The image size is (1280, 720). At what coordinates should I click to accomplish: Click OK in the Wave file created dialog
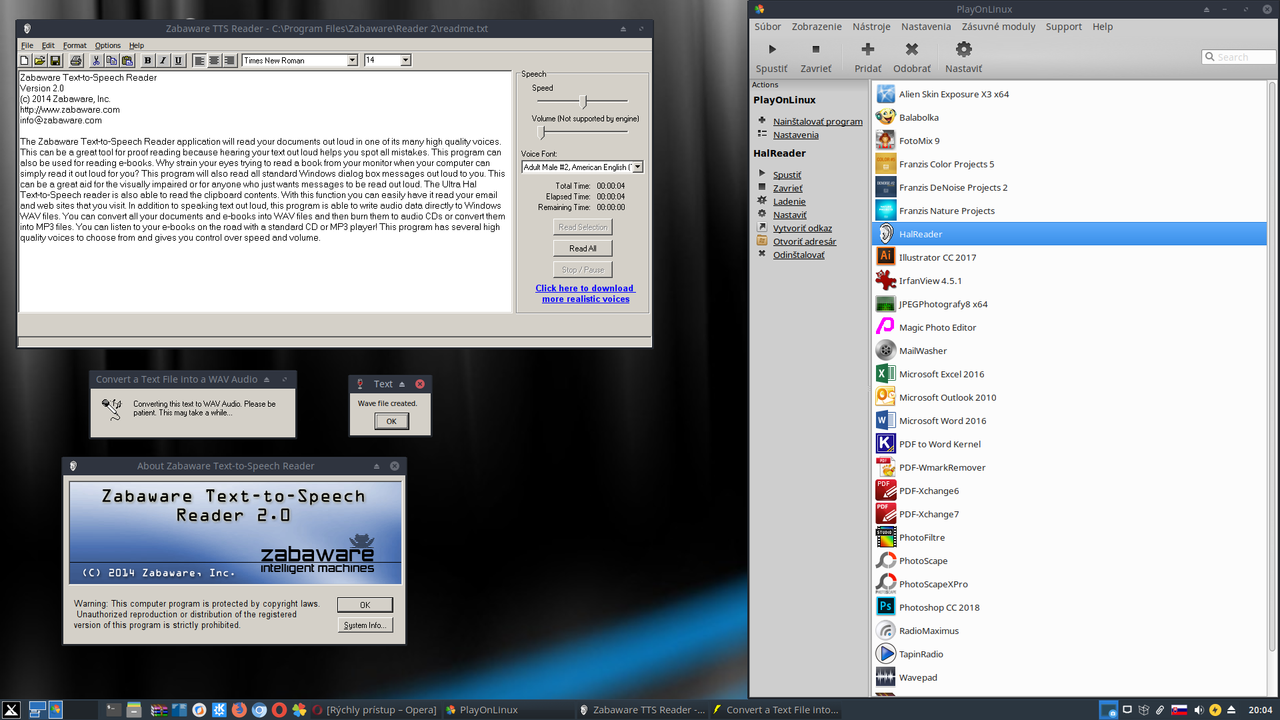tap(391, 421)
